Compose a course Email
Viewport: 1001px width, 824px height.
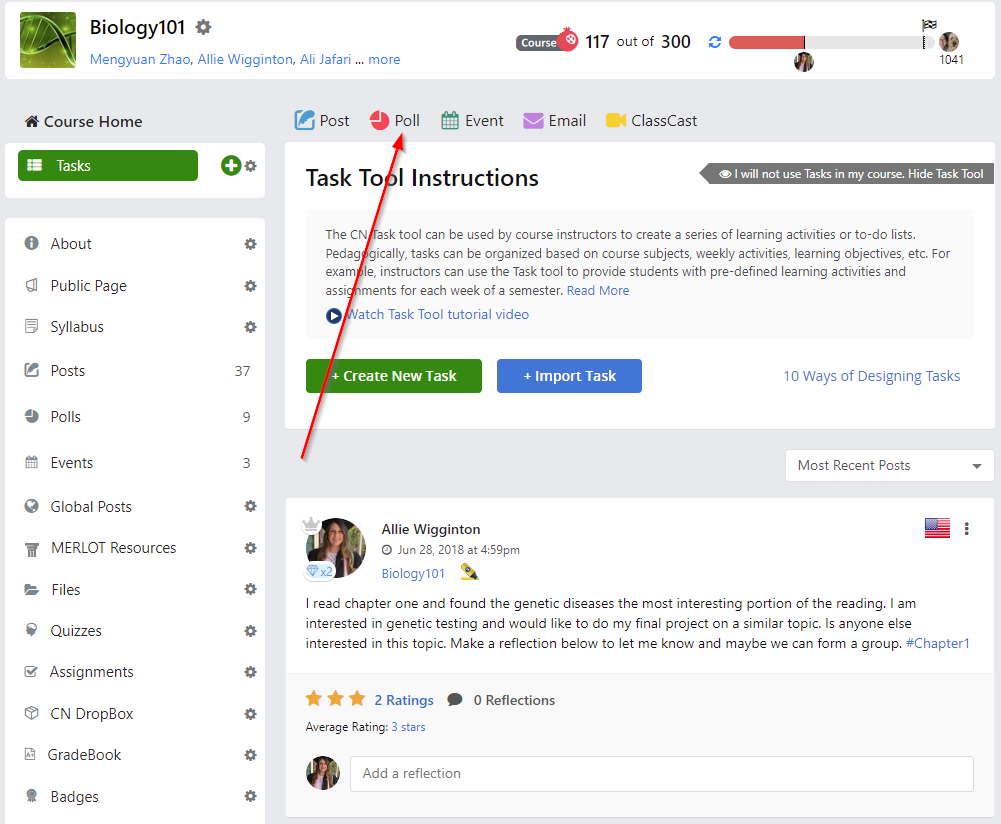pyautogui.click(x=554, y=121)
